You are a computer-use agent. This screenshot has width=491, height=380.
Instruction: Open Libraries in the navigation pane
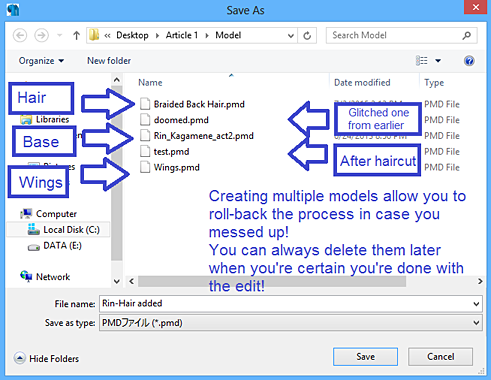click(x=52, y=119)
